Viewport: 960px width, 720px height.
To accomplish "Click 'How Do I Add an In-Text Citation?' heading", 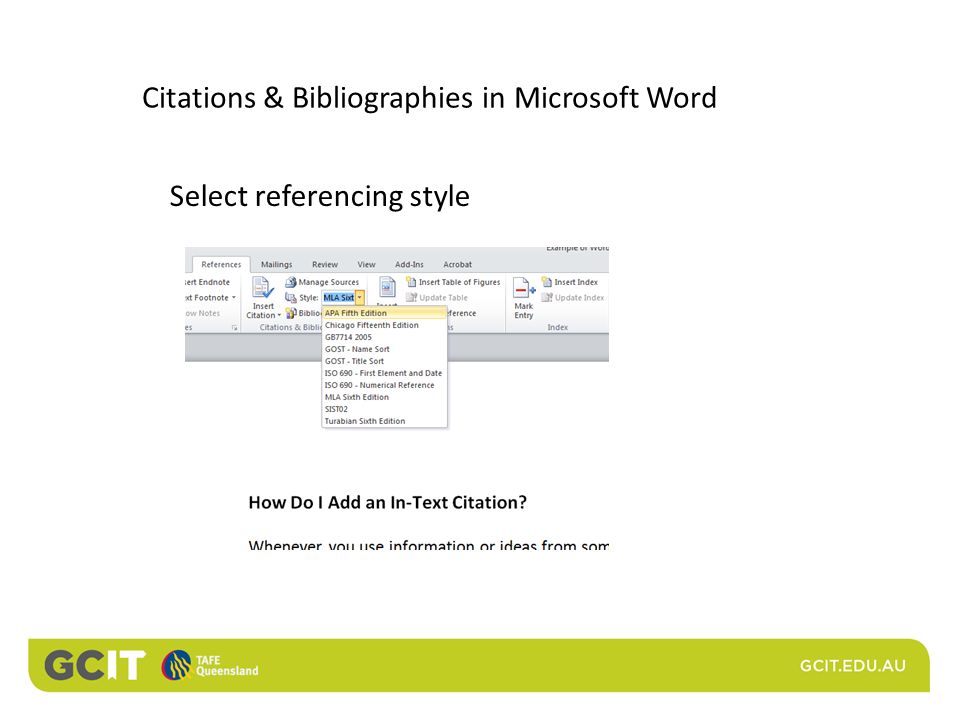I will coord(388,503).
